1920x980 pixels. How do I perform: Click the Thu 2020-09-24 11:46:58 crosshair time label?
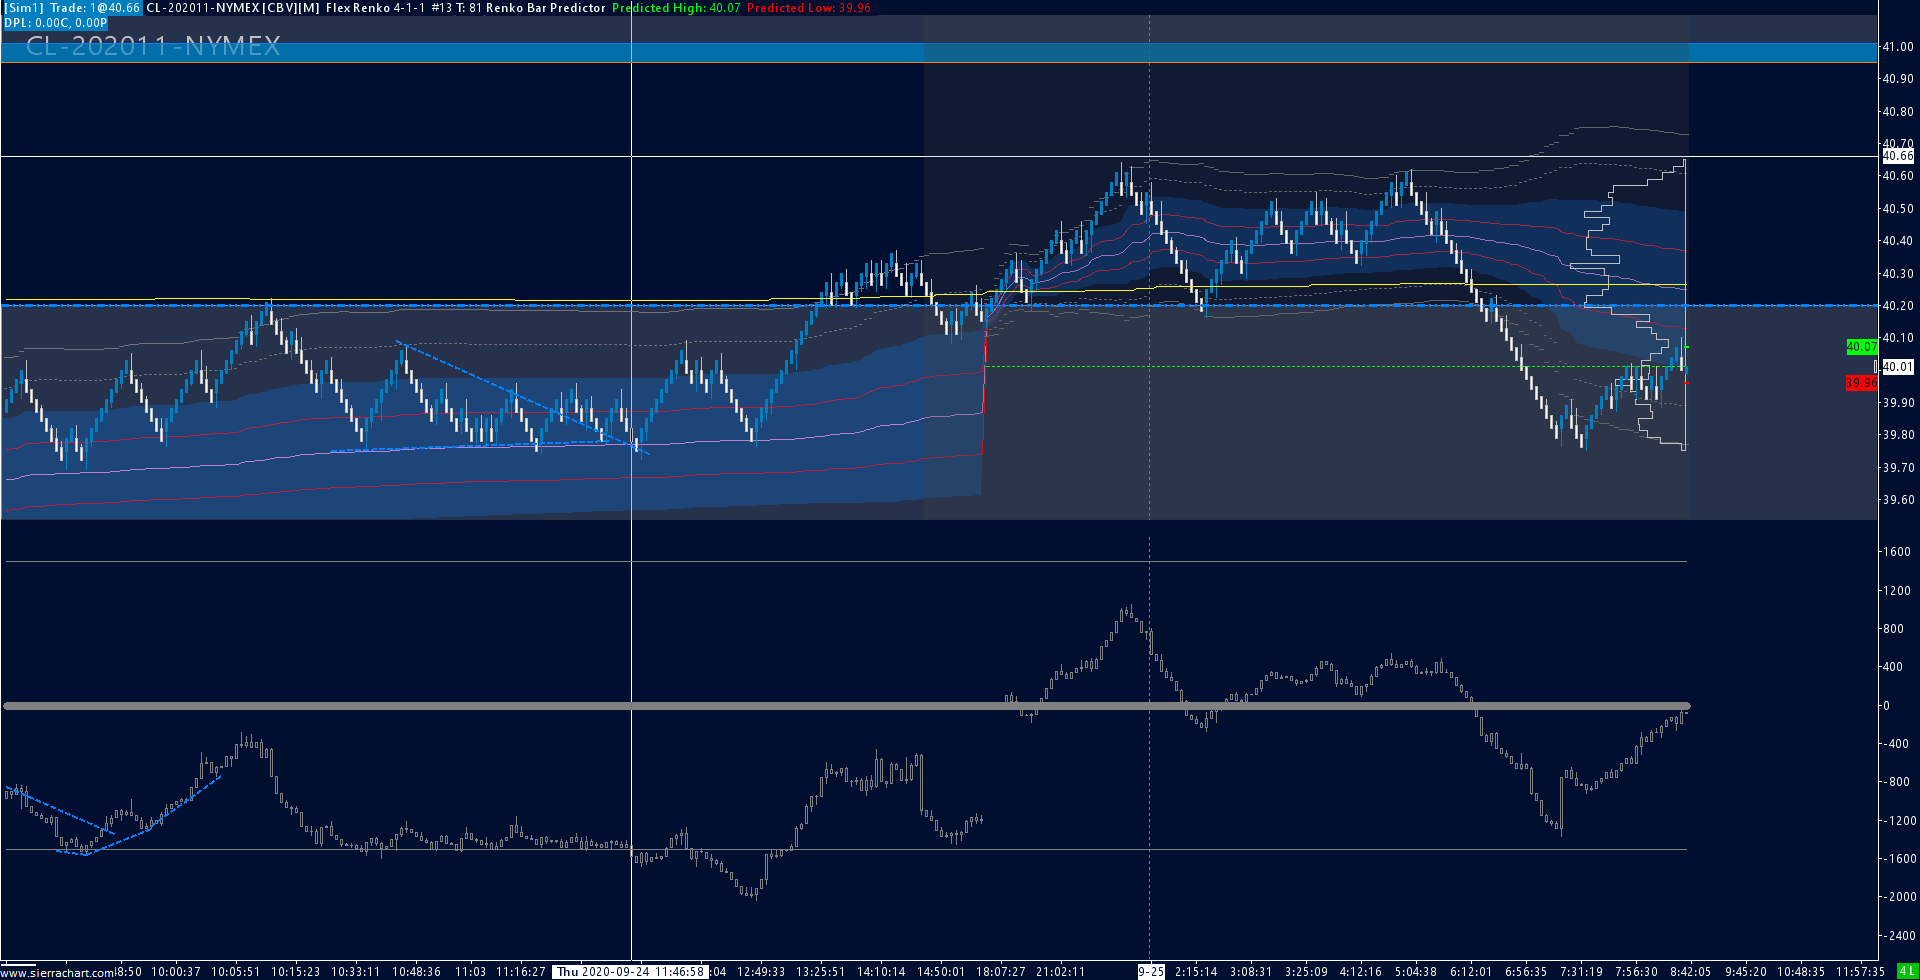coord(630,972)
